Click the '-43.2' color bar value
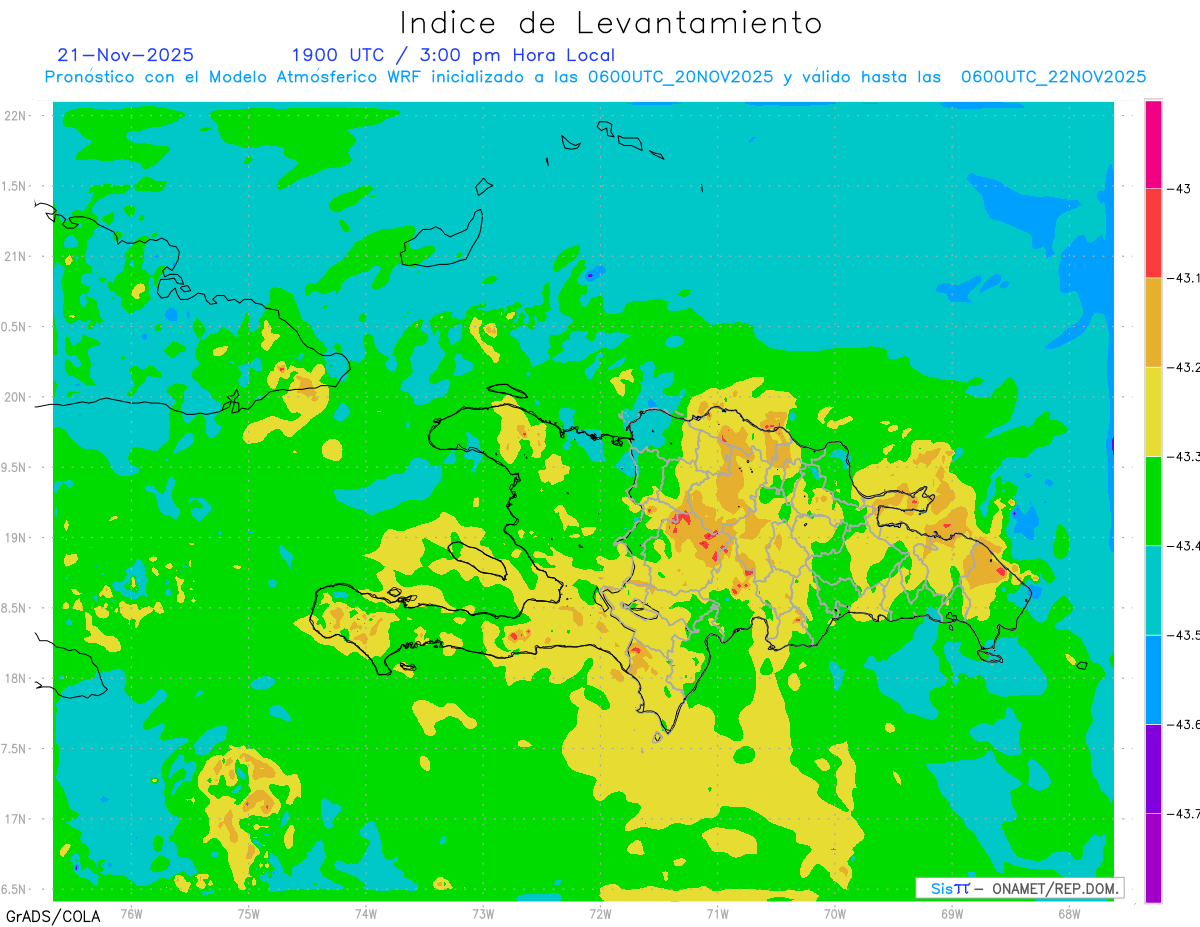 (1184, 367)
